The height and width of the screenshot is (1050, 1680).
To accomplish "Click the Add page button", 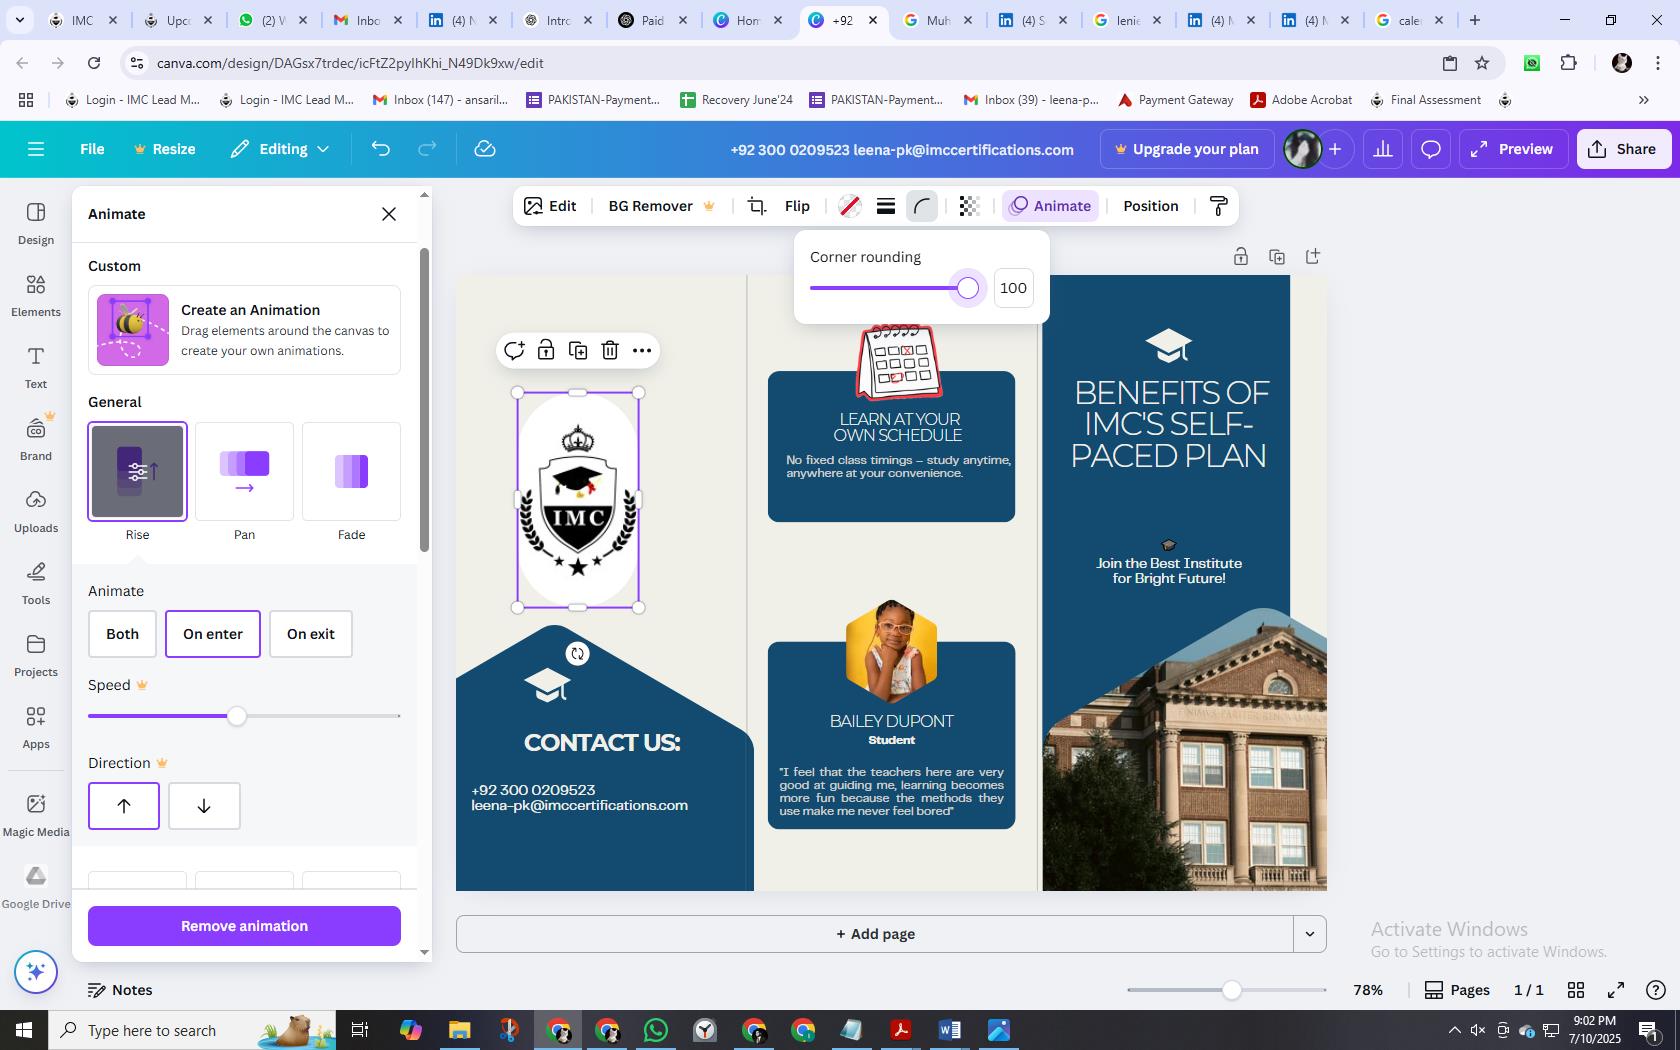I will click(875, 934).
